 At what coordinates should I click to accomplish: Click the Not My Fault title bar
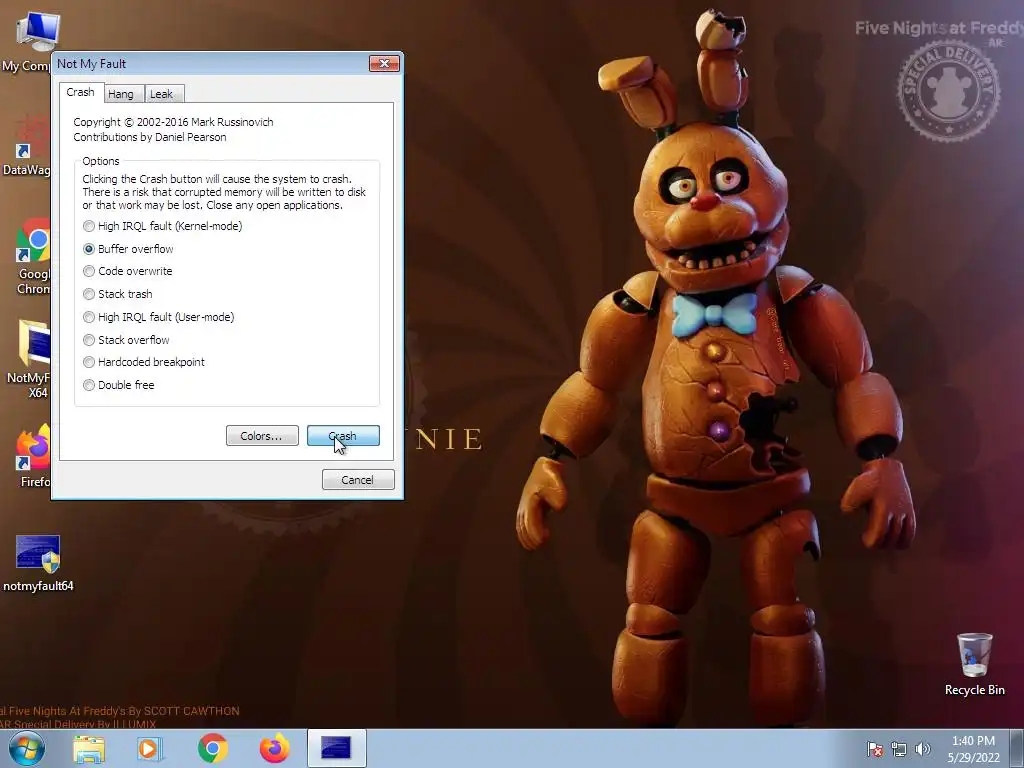tap(212, 63)
